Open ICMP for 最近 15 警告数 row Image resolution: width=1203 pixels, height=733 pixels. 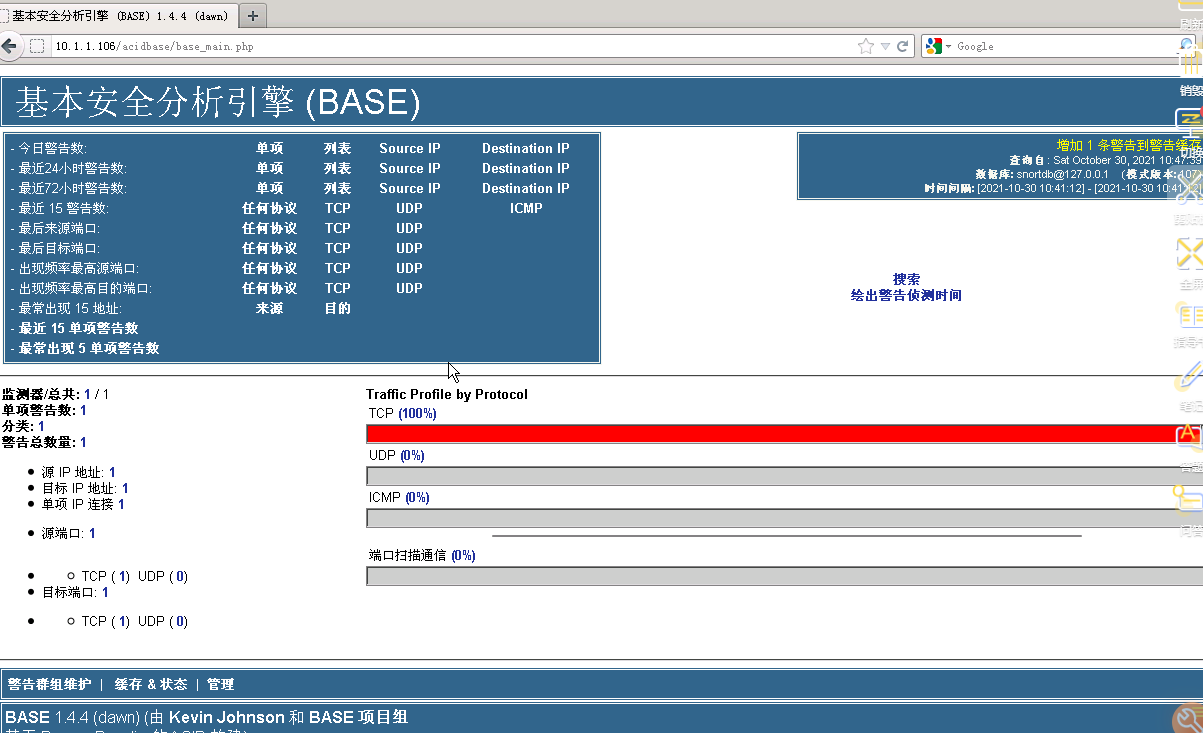point(526,208)
